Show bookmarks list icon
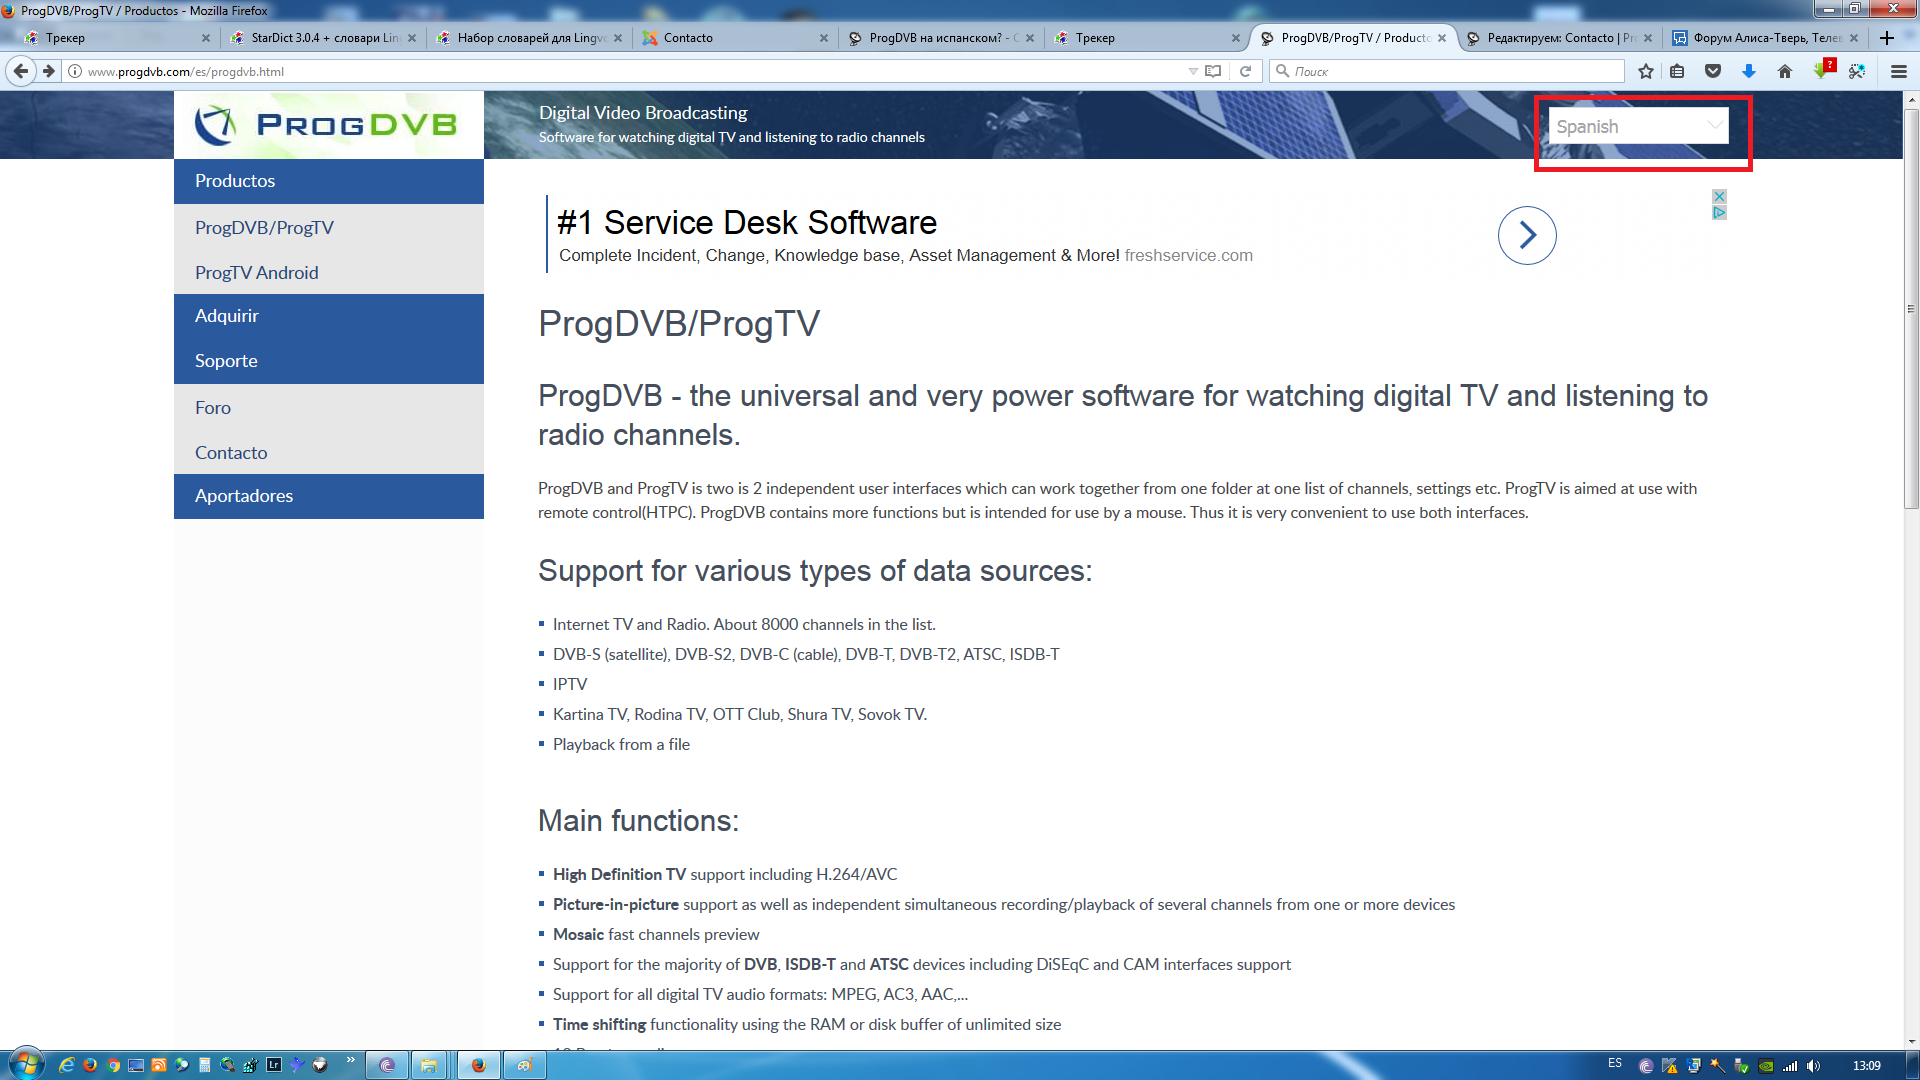Image resolution: width=1920 pixels, height=1080 pixels. click(x=1678, y=71)
